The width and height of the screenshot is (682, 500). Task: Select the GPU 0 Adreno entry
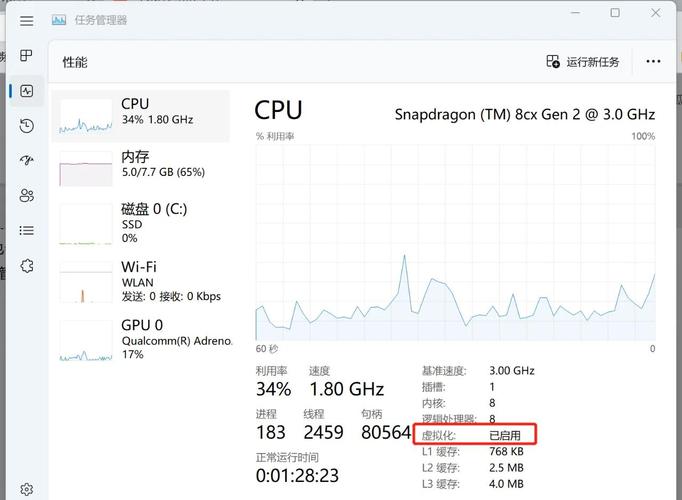[140, 340]
